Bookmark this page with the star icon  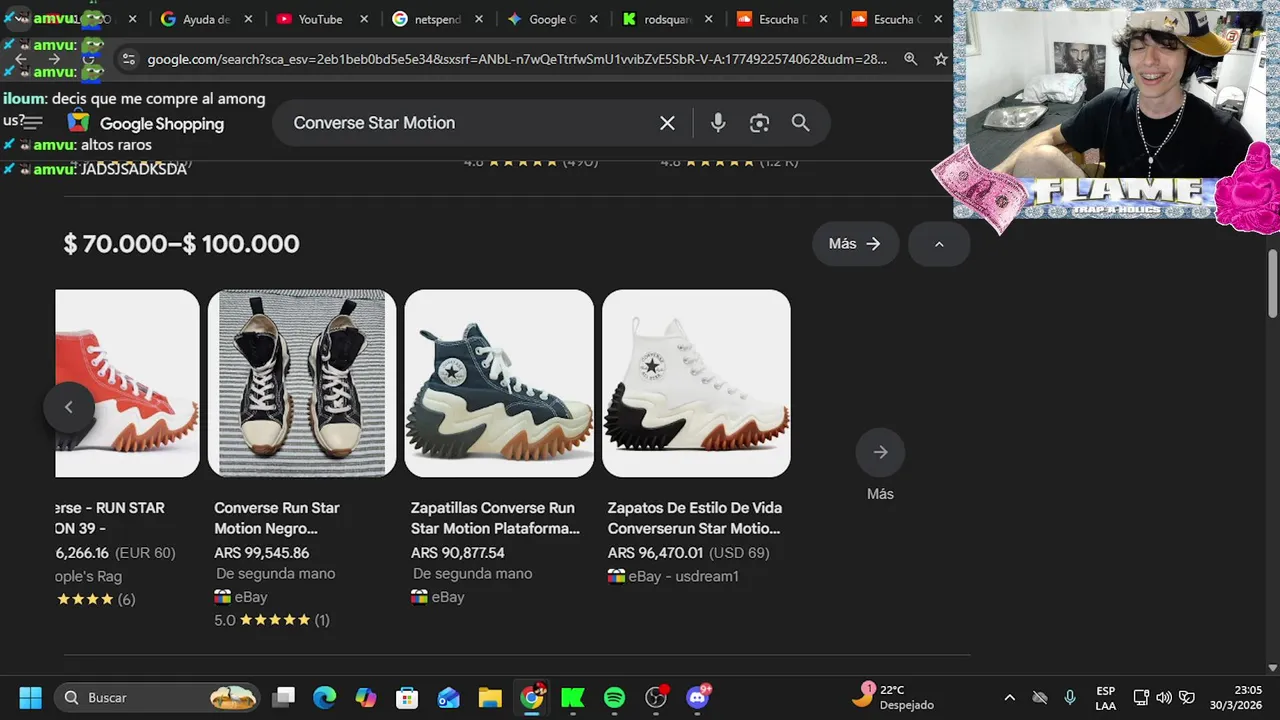coord(940,59)
